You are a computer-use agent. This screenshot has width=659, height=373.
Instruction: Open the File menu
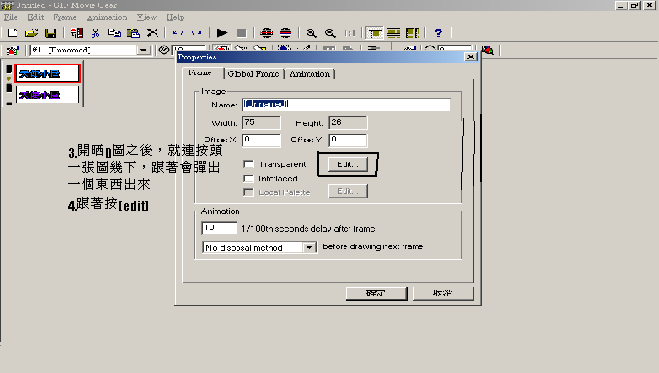point(11,17)
